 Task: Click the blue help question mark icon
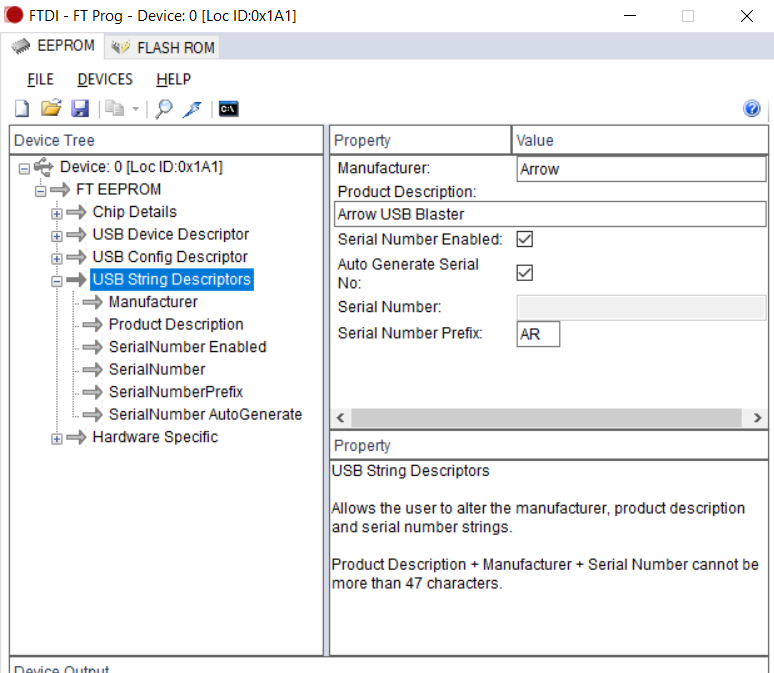(751, 108)
